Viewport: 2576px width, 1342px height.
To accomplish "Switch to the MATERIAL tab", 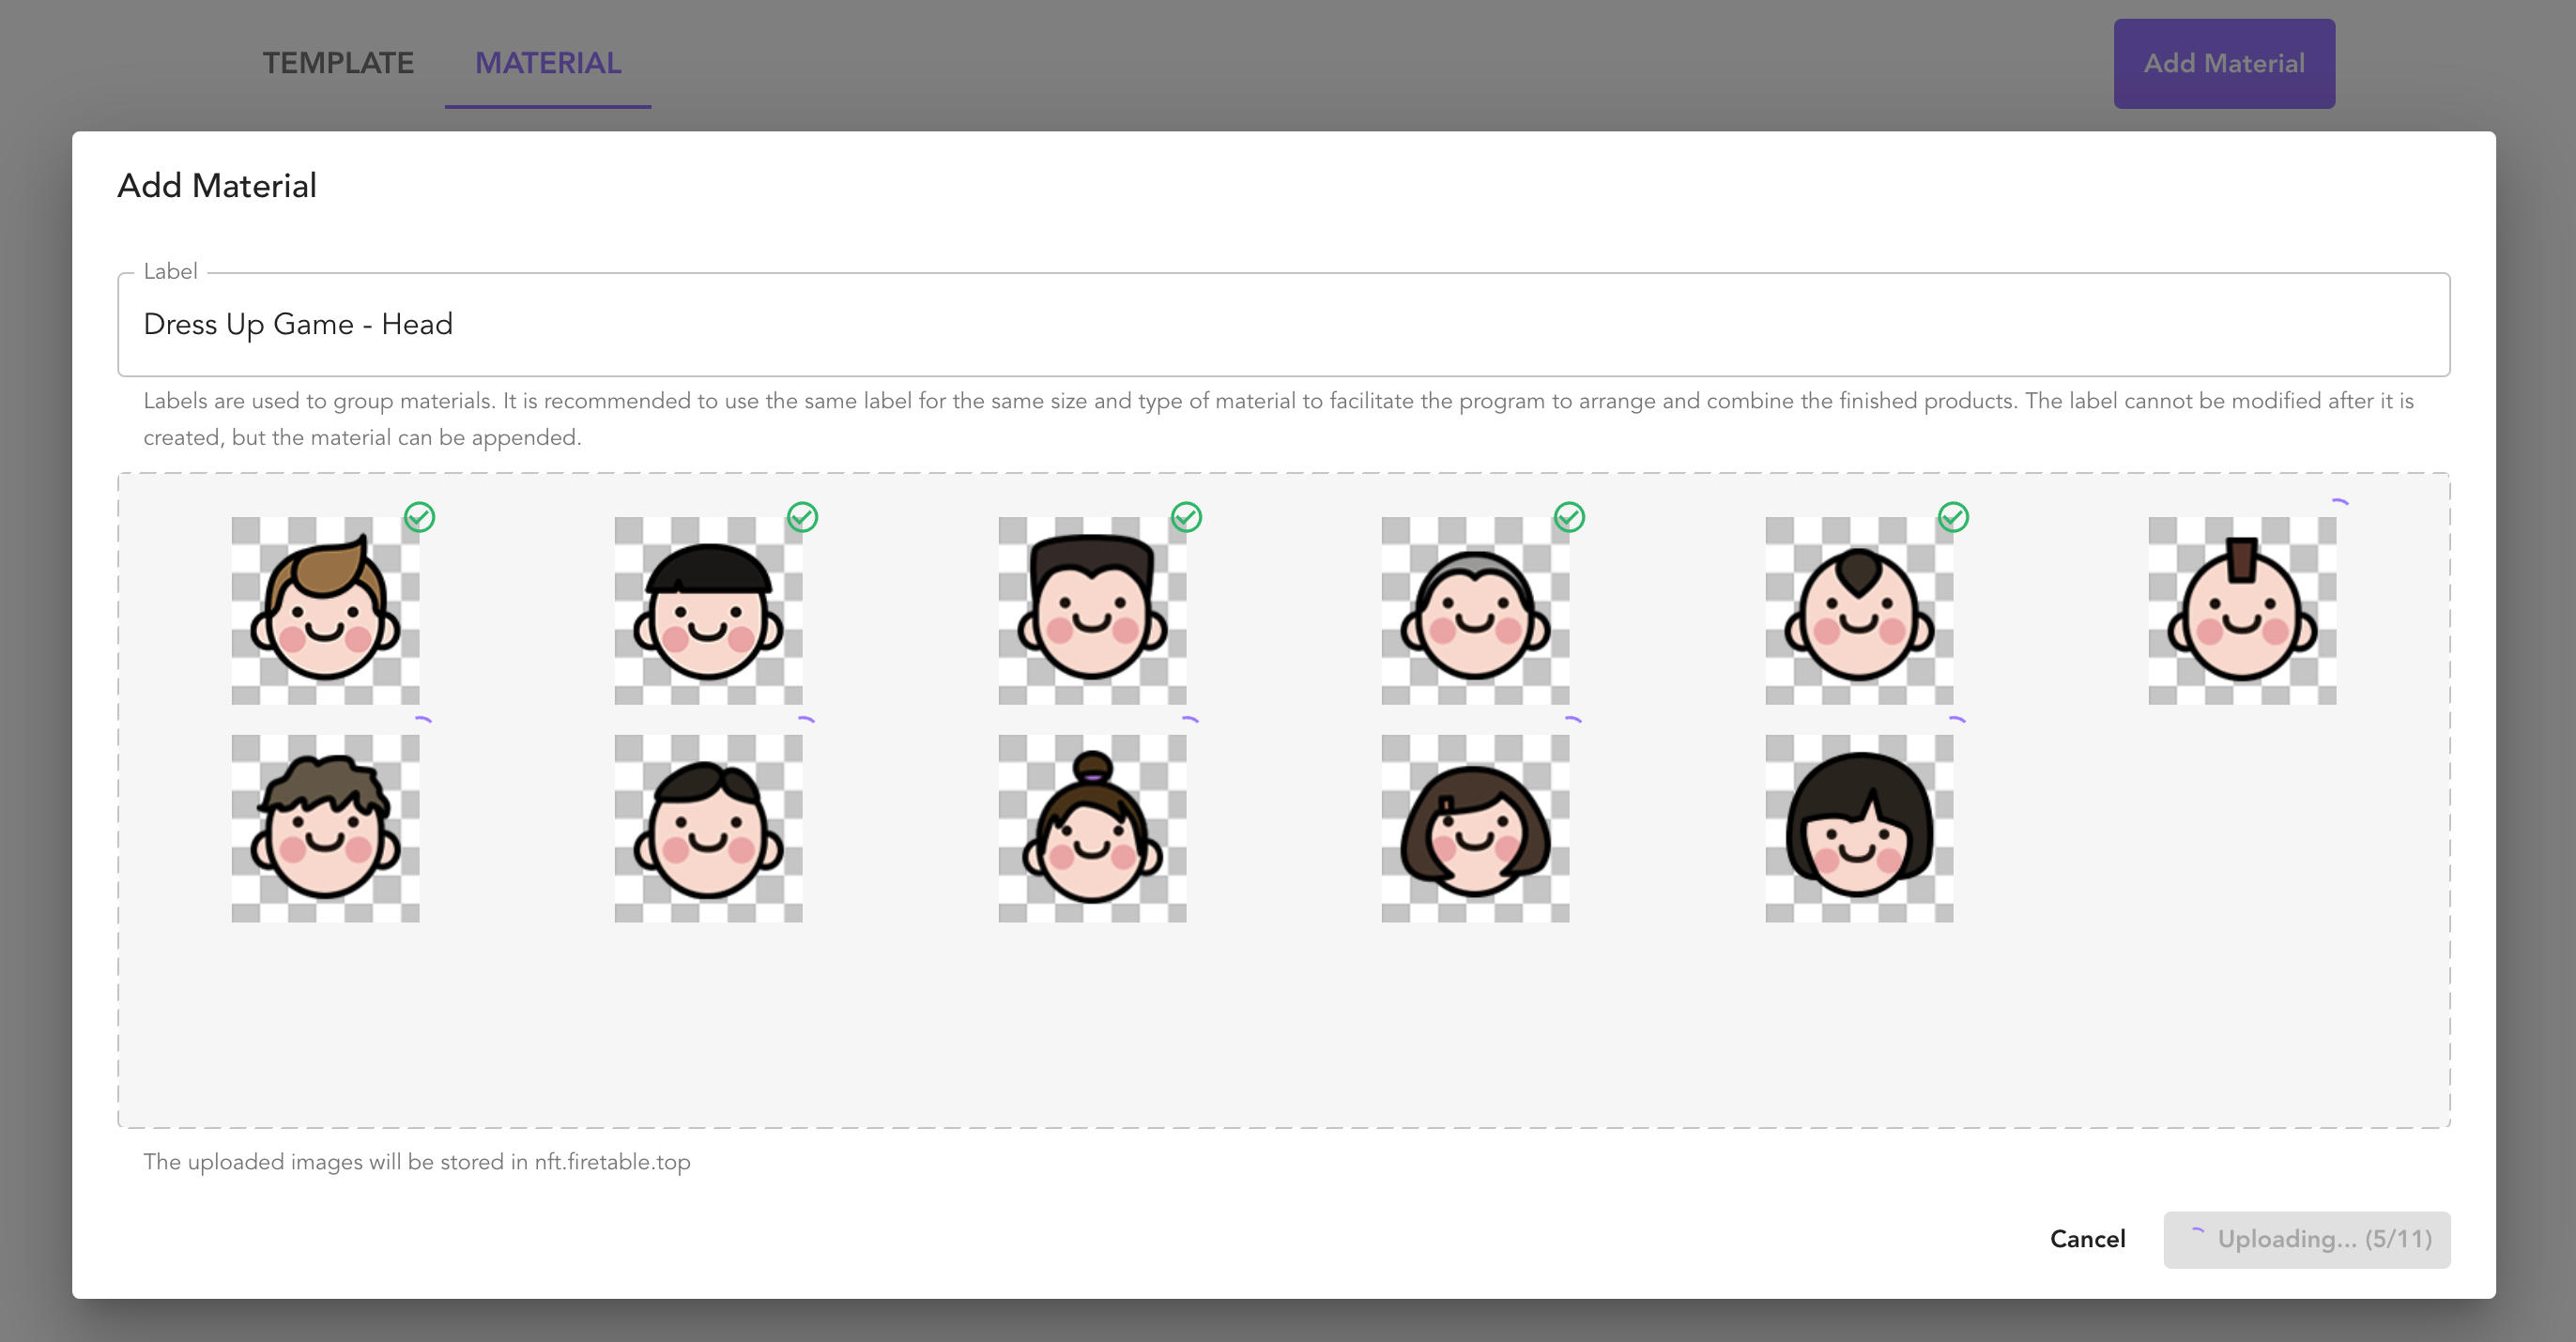I will pyautogui.click(x=548, y=63).
